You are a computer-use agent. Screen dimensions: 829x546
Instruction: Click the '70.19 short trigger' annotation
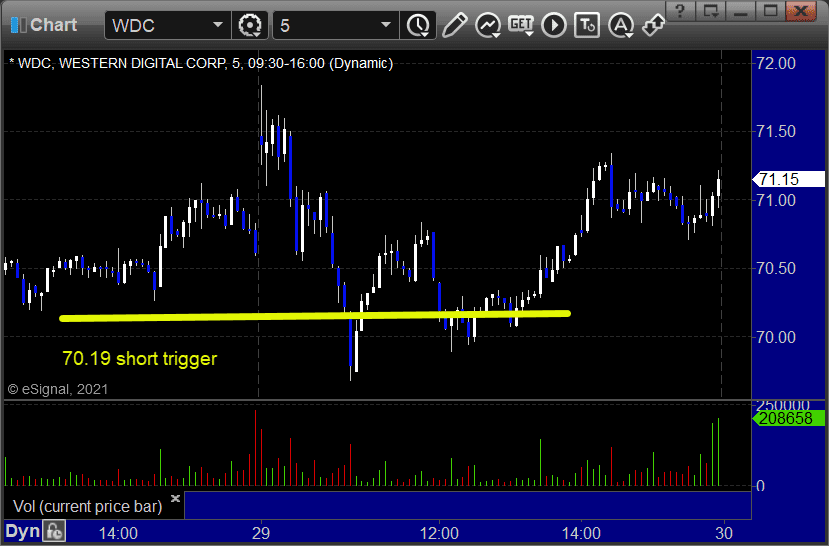[140, 358]
